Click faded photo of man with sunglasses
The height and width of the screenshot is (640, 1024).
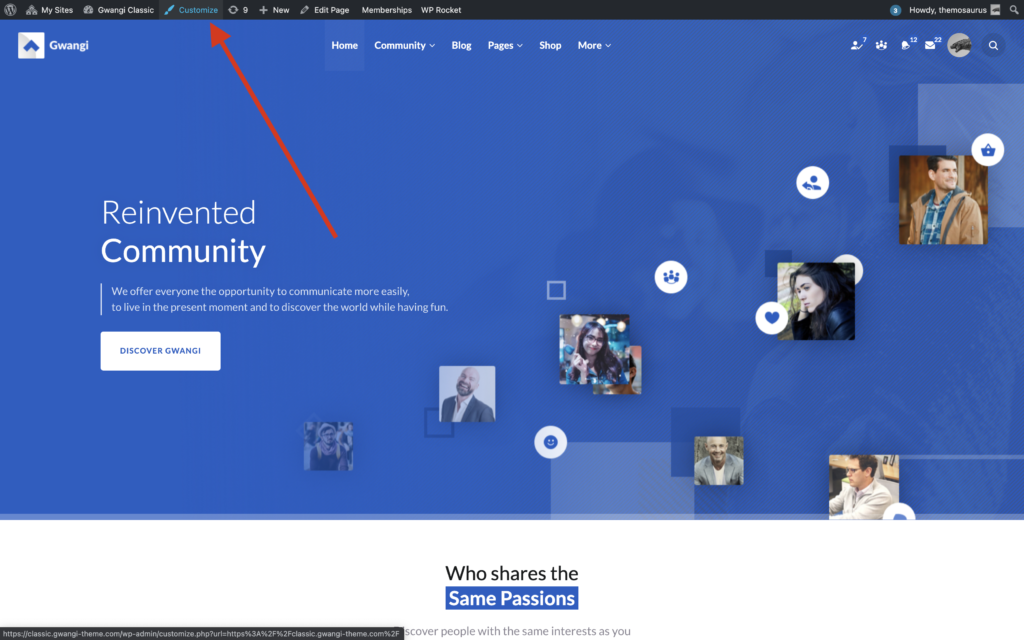point(328,446)
